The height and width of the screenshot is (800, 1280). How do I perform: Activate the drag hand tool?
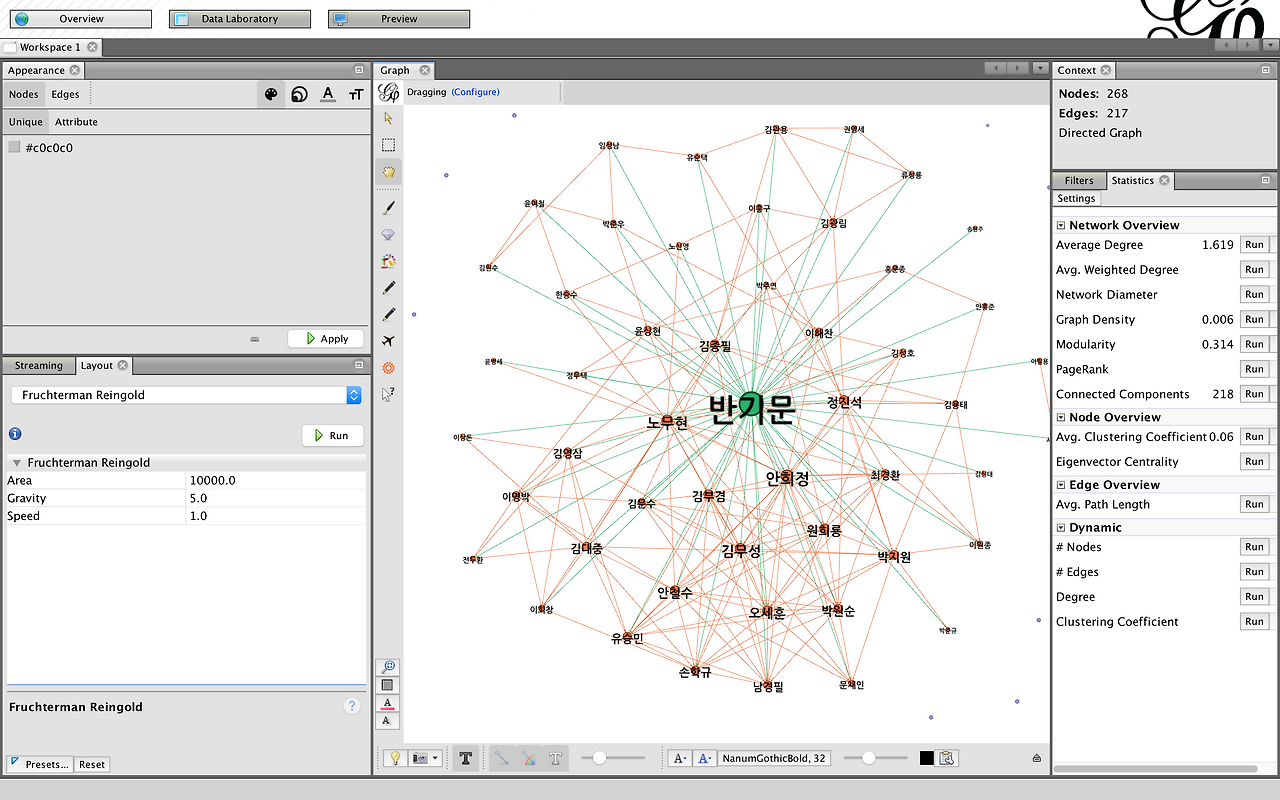389,172
